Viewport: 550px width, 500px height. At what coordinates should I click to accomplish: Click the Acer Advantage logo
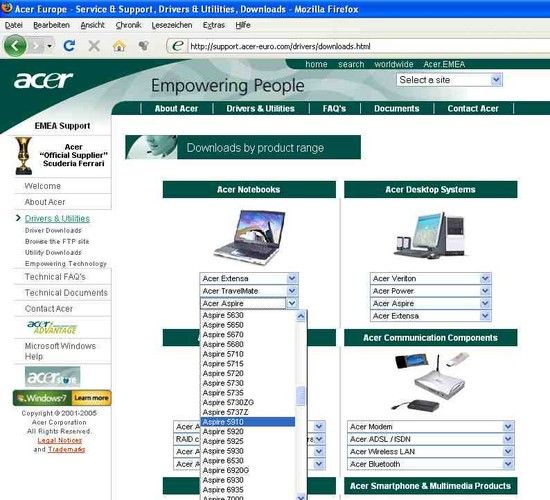point(52,327)
